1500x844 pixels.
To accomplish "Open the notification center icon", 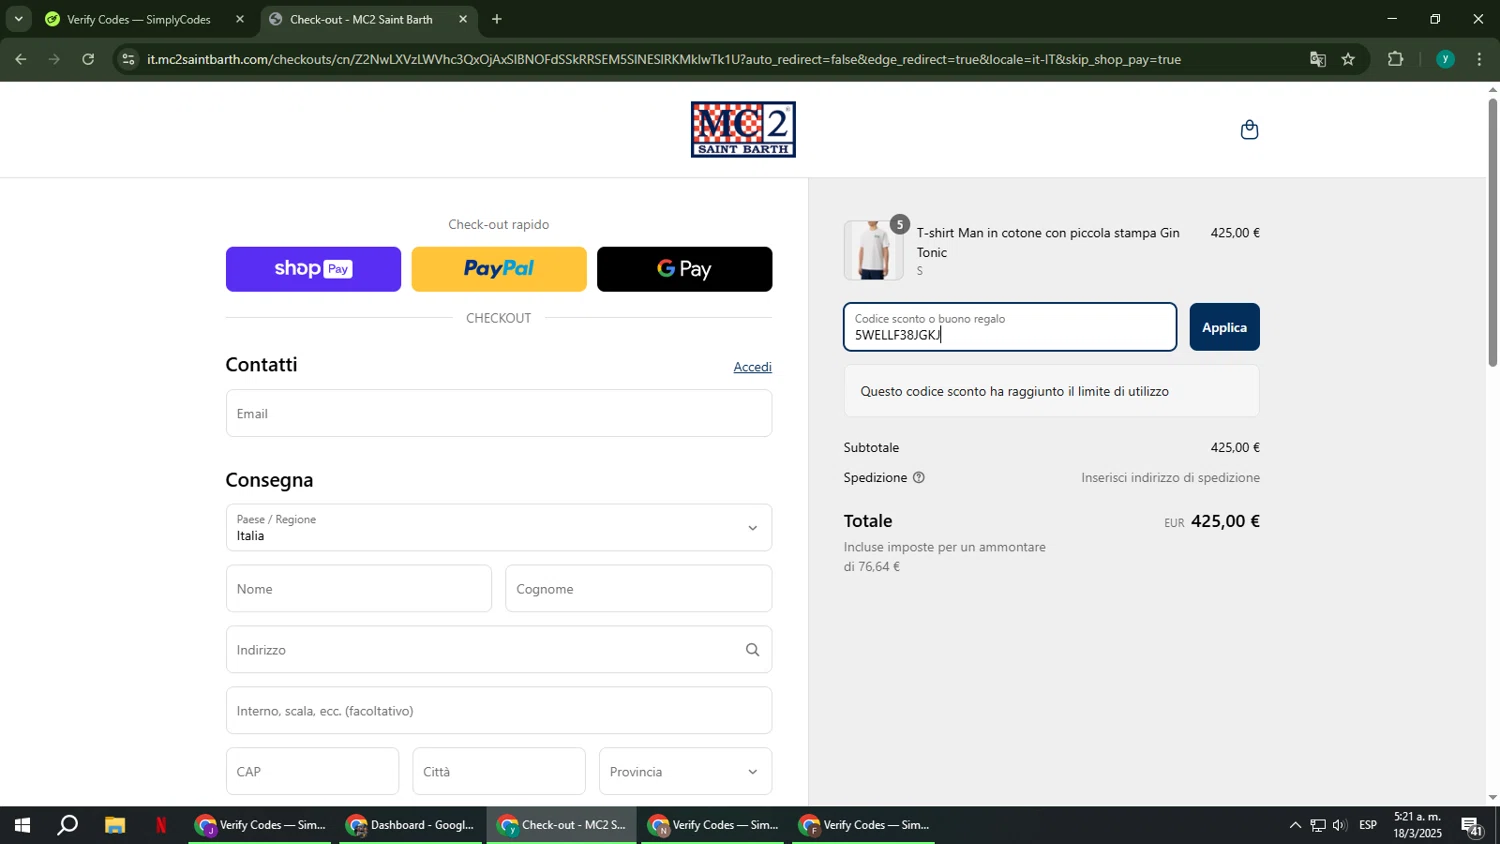I will (1473, 826).
